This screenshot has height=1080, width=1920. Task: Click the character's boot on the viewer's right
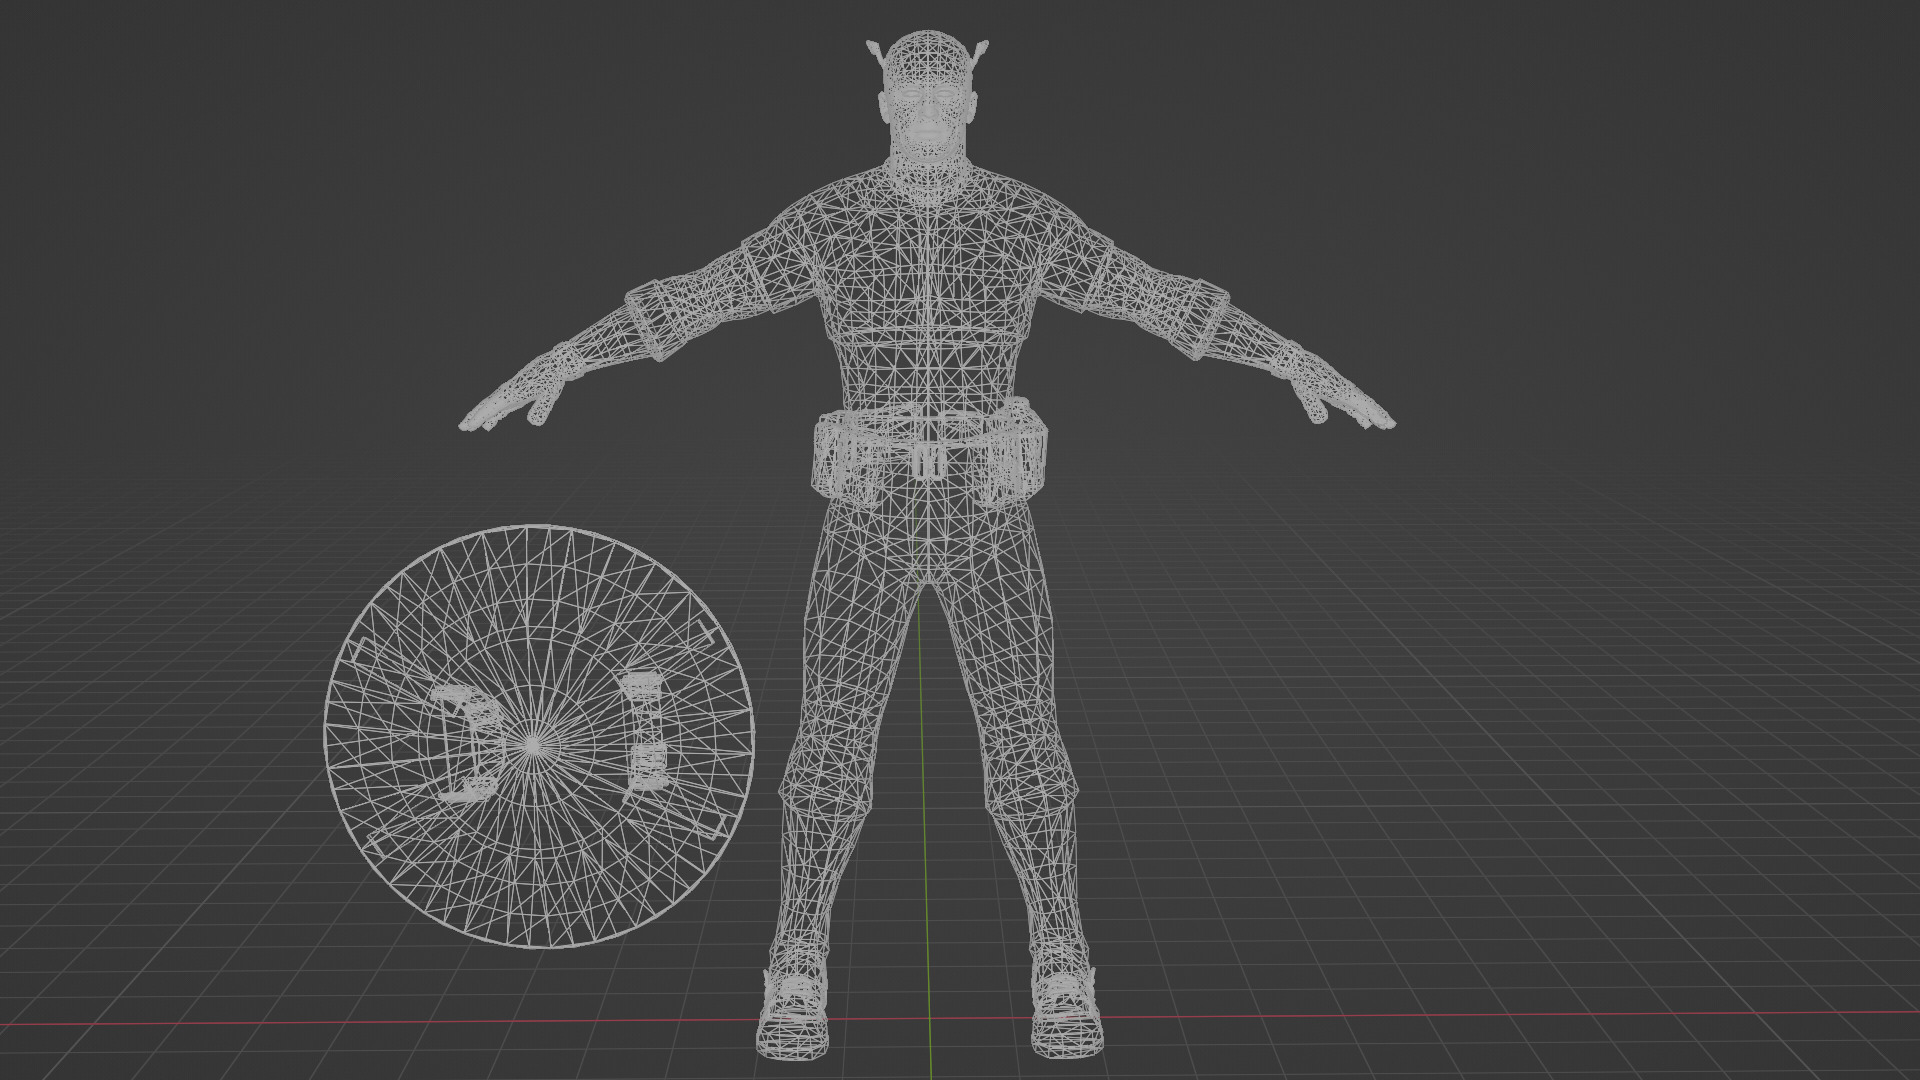tap(1068, 1010)
